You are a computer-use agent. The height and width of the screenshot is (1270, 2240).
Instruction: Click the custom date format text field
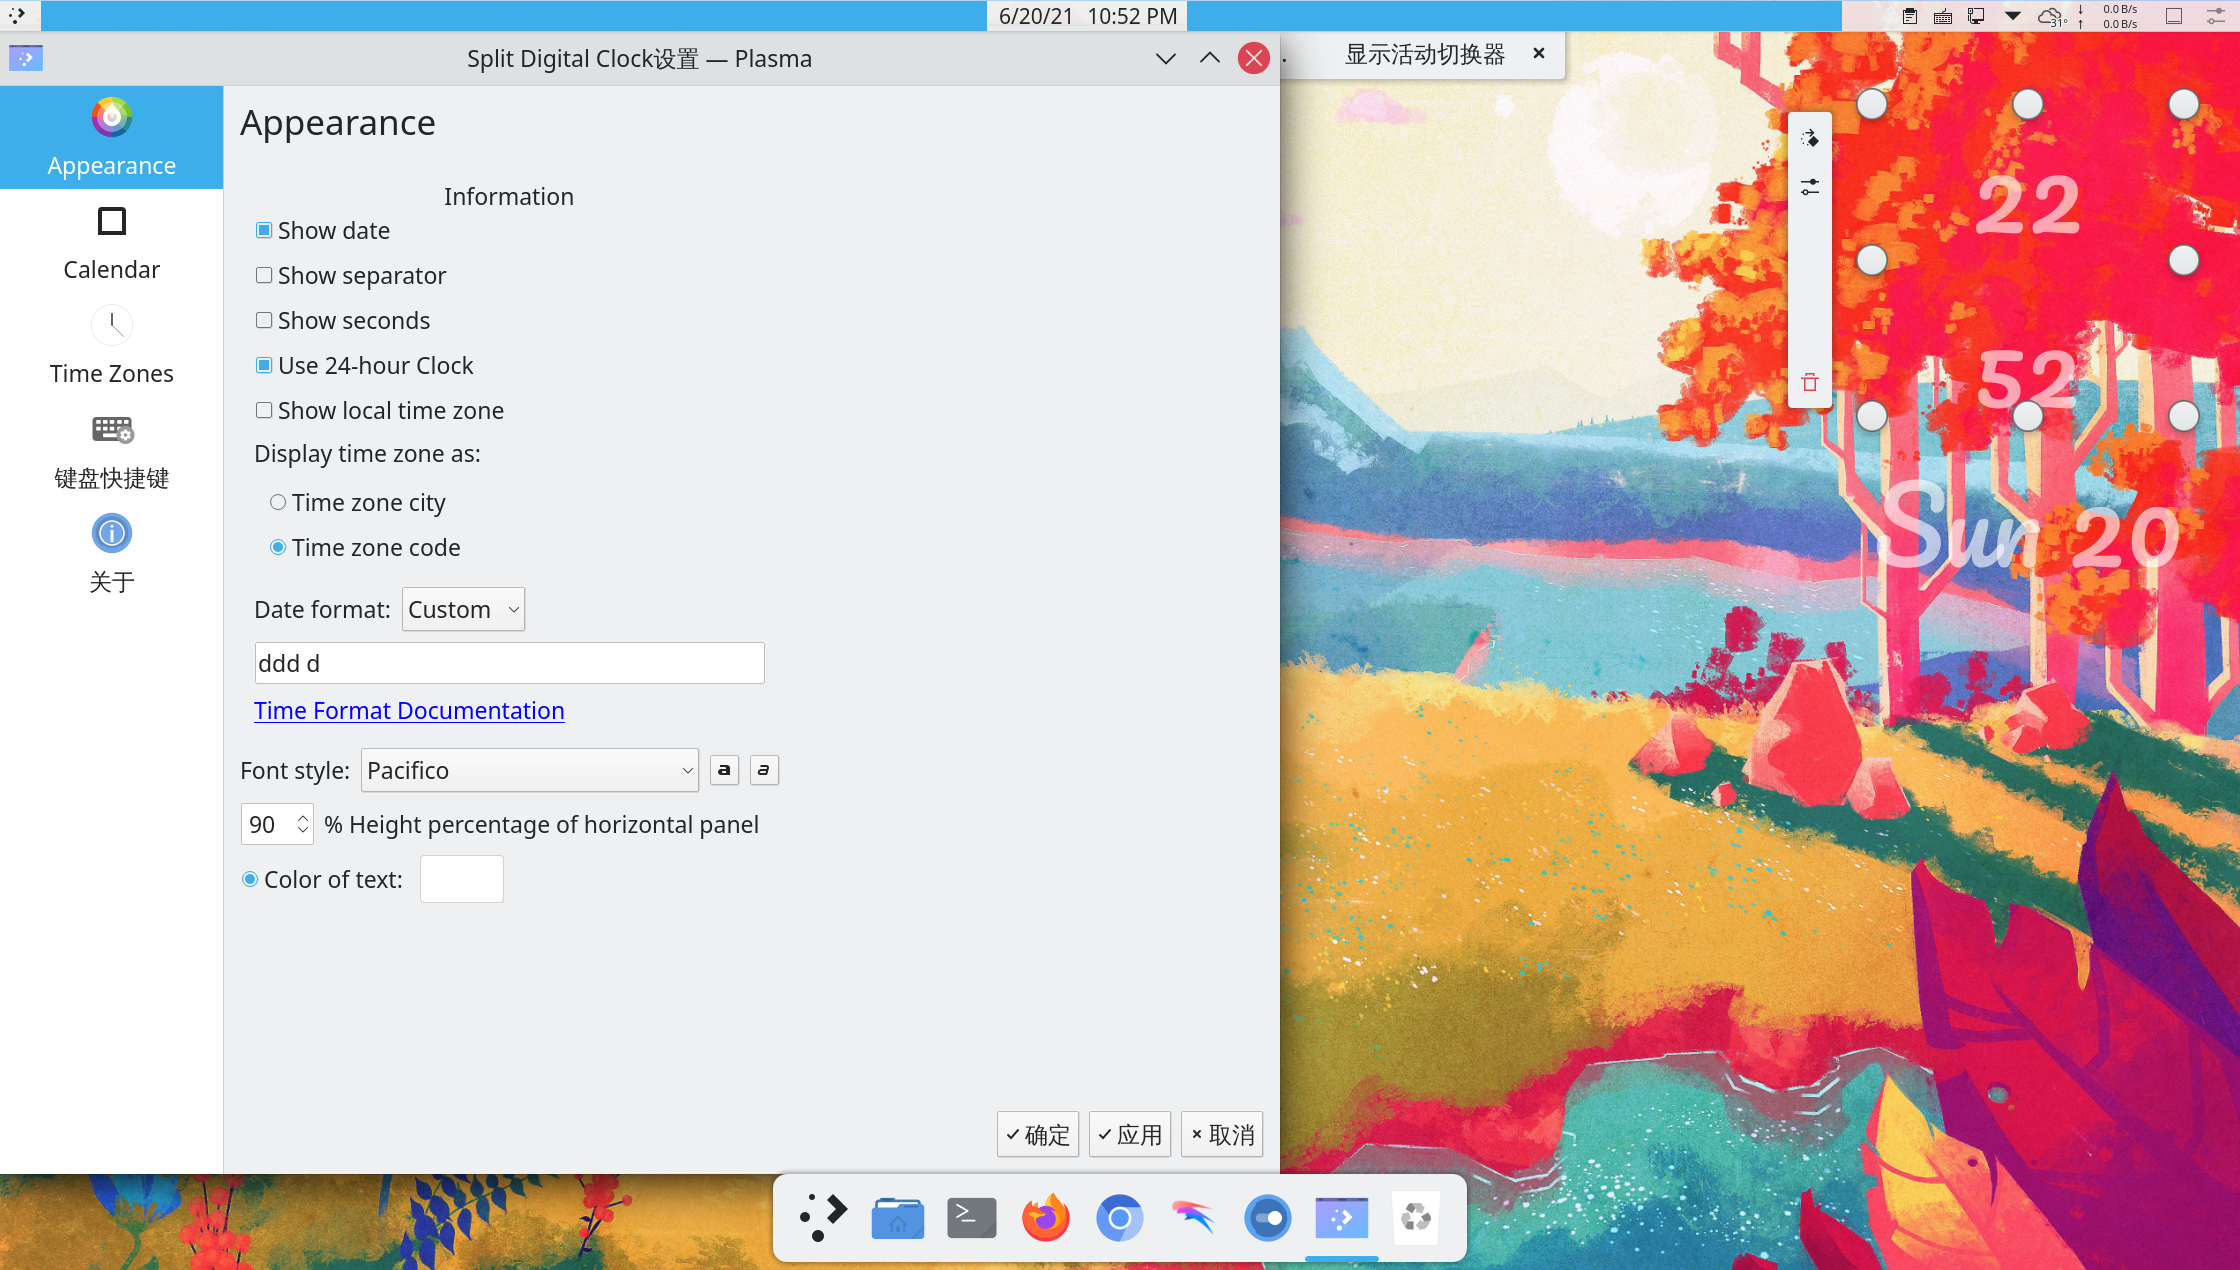(509, 664)
